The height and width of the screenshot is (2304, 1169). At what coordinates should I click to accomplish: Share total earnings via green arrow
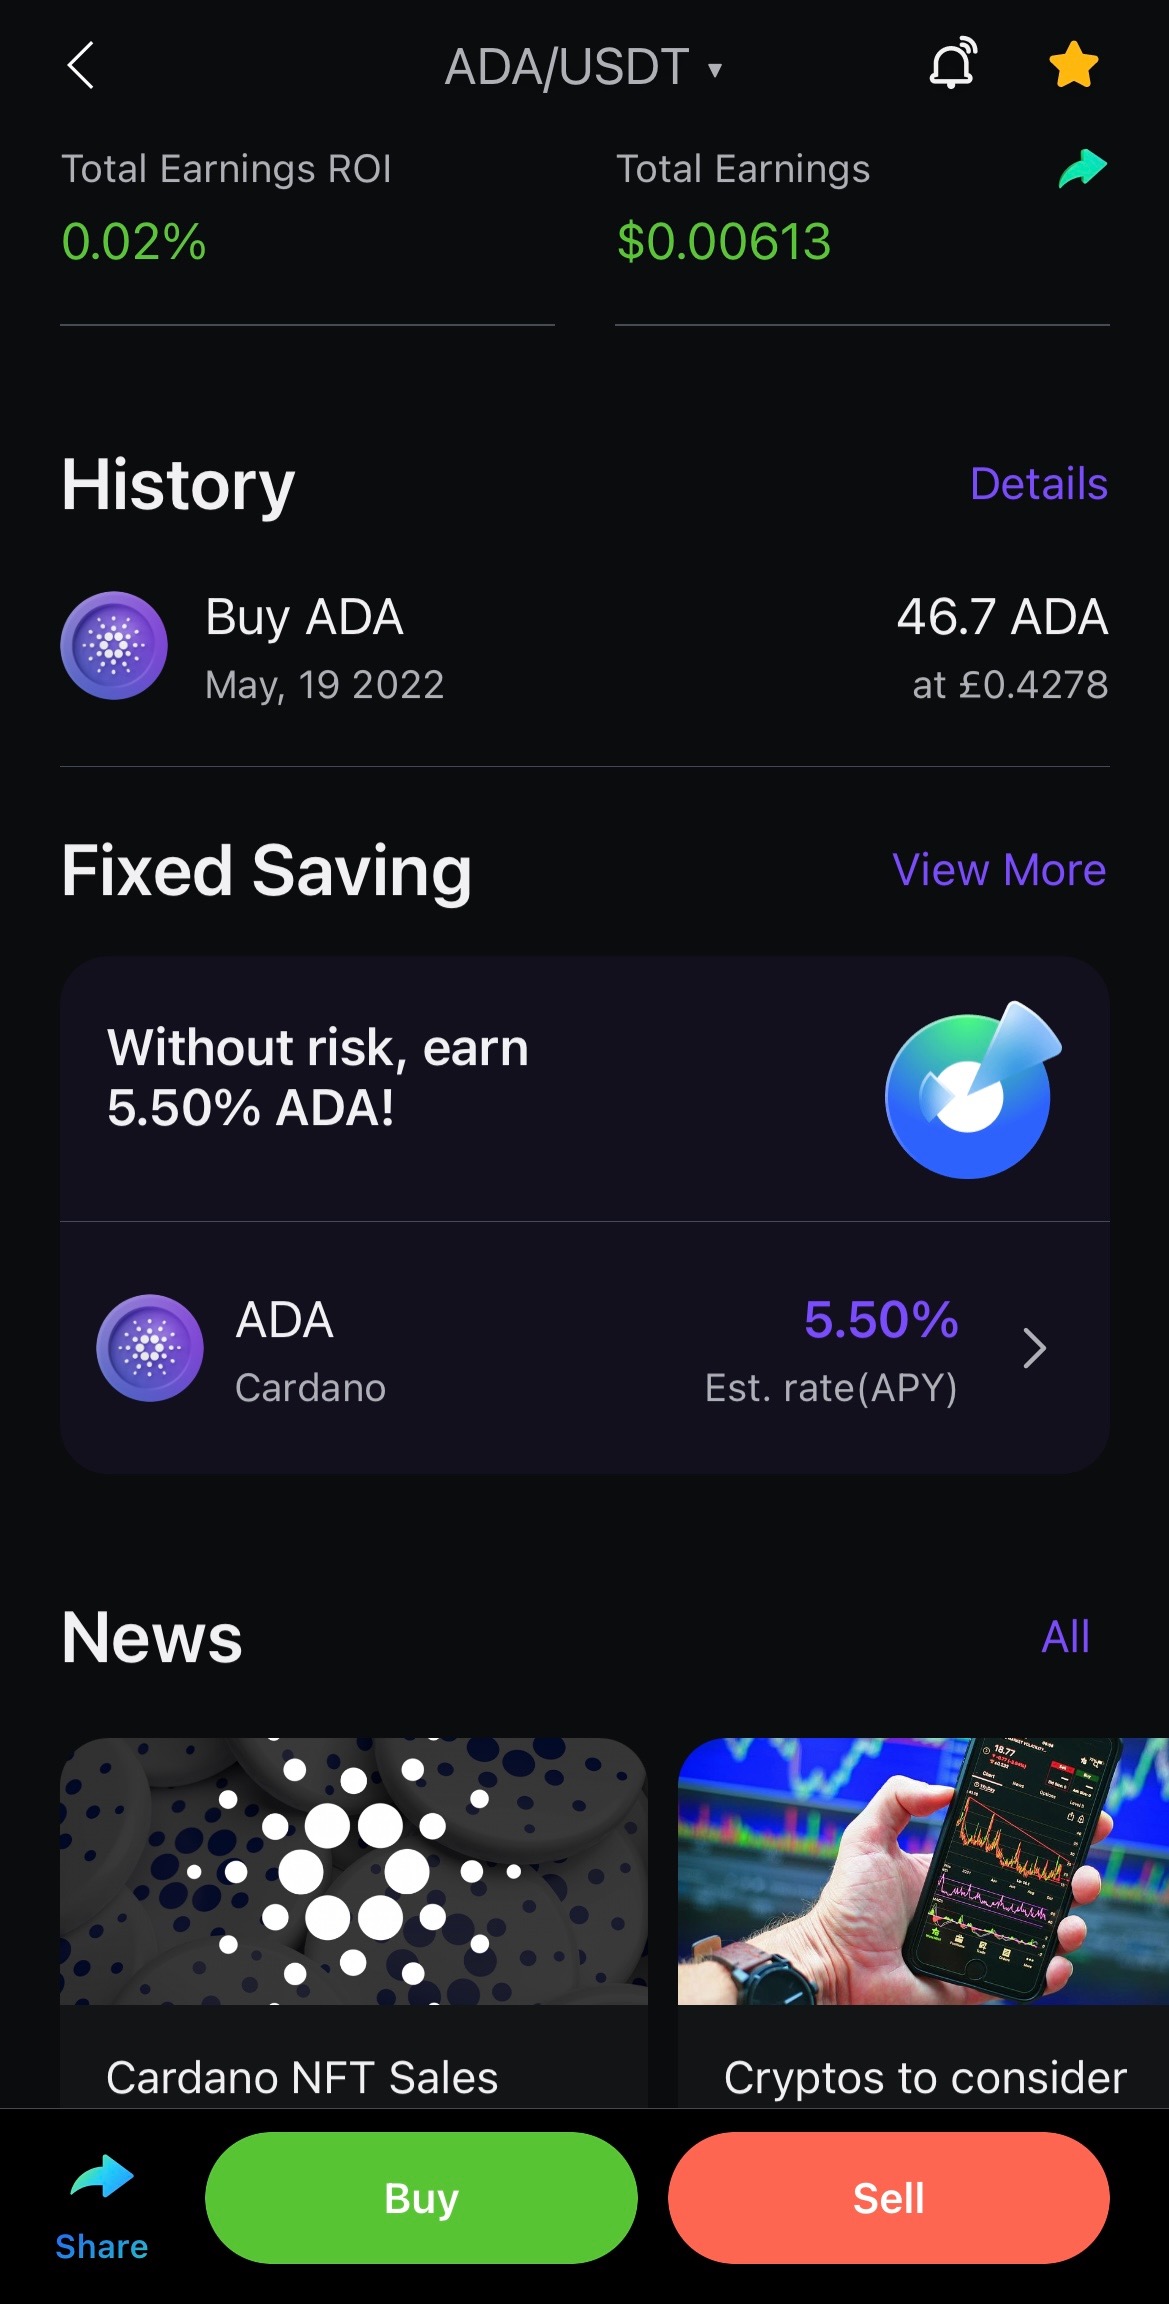[x=1083, y=168]
